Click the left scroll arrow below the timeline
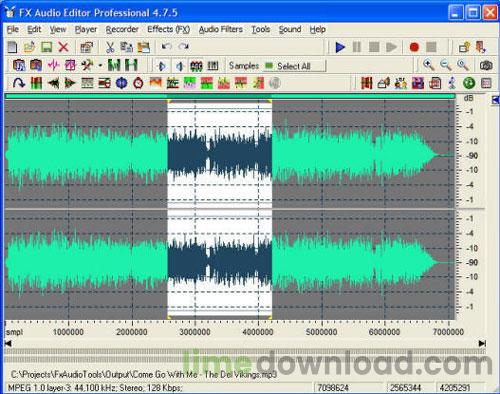 (x=8, y=344)
